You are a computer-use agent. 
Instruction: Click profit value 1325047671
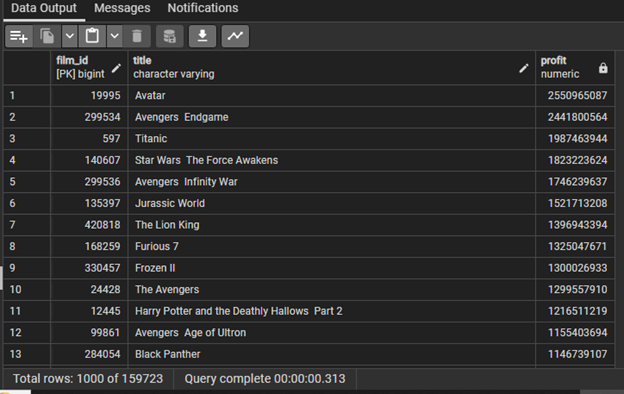click(x=575, y=246)
